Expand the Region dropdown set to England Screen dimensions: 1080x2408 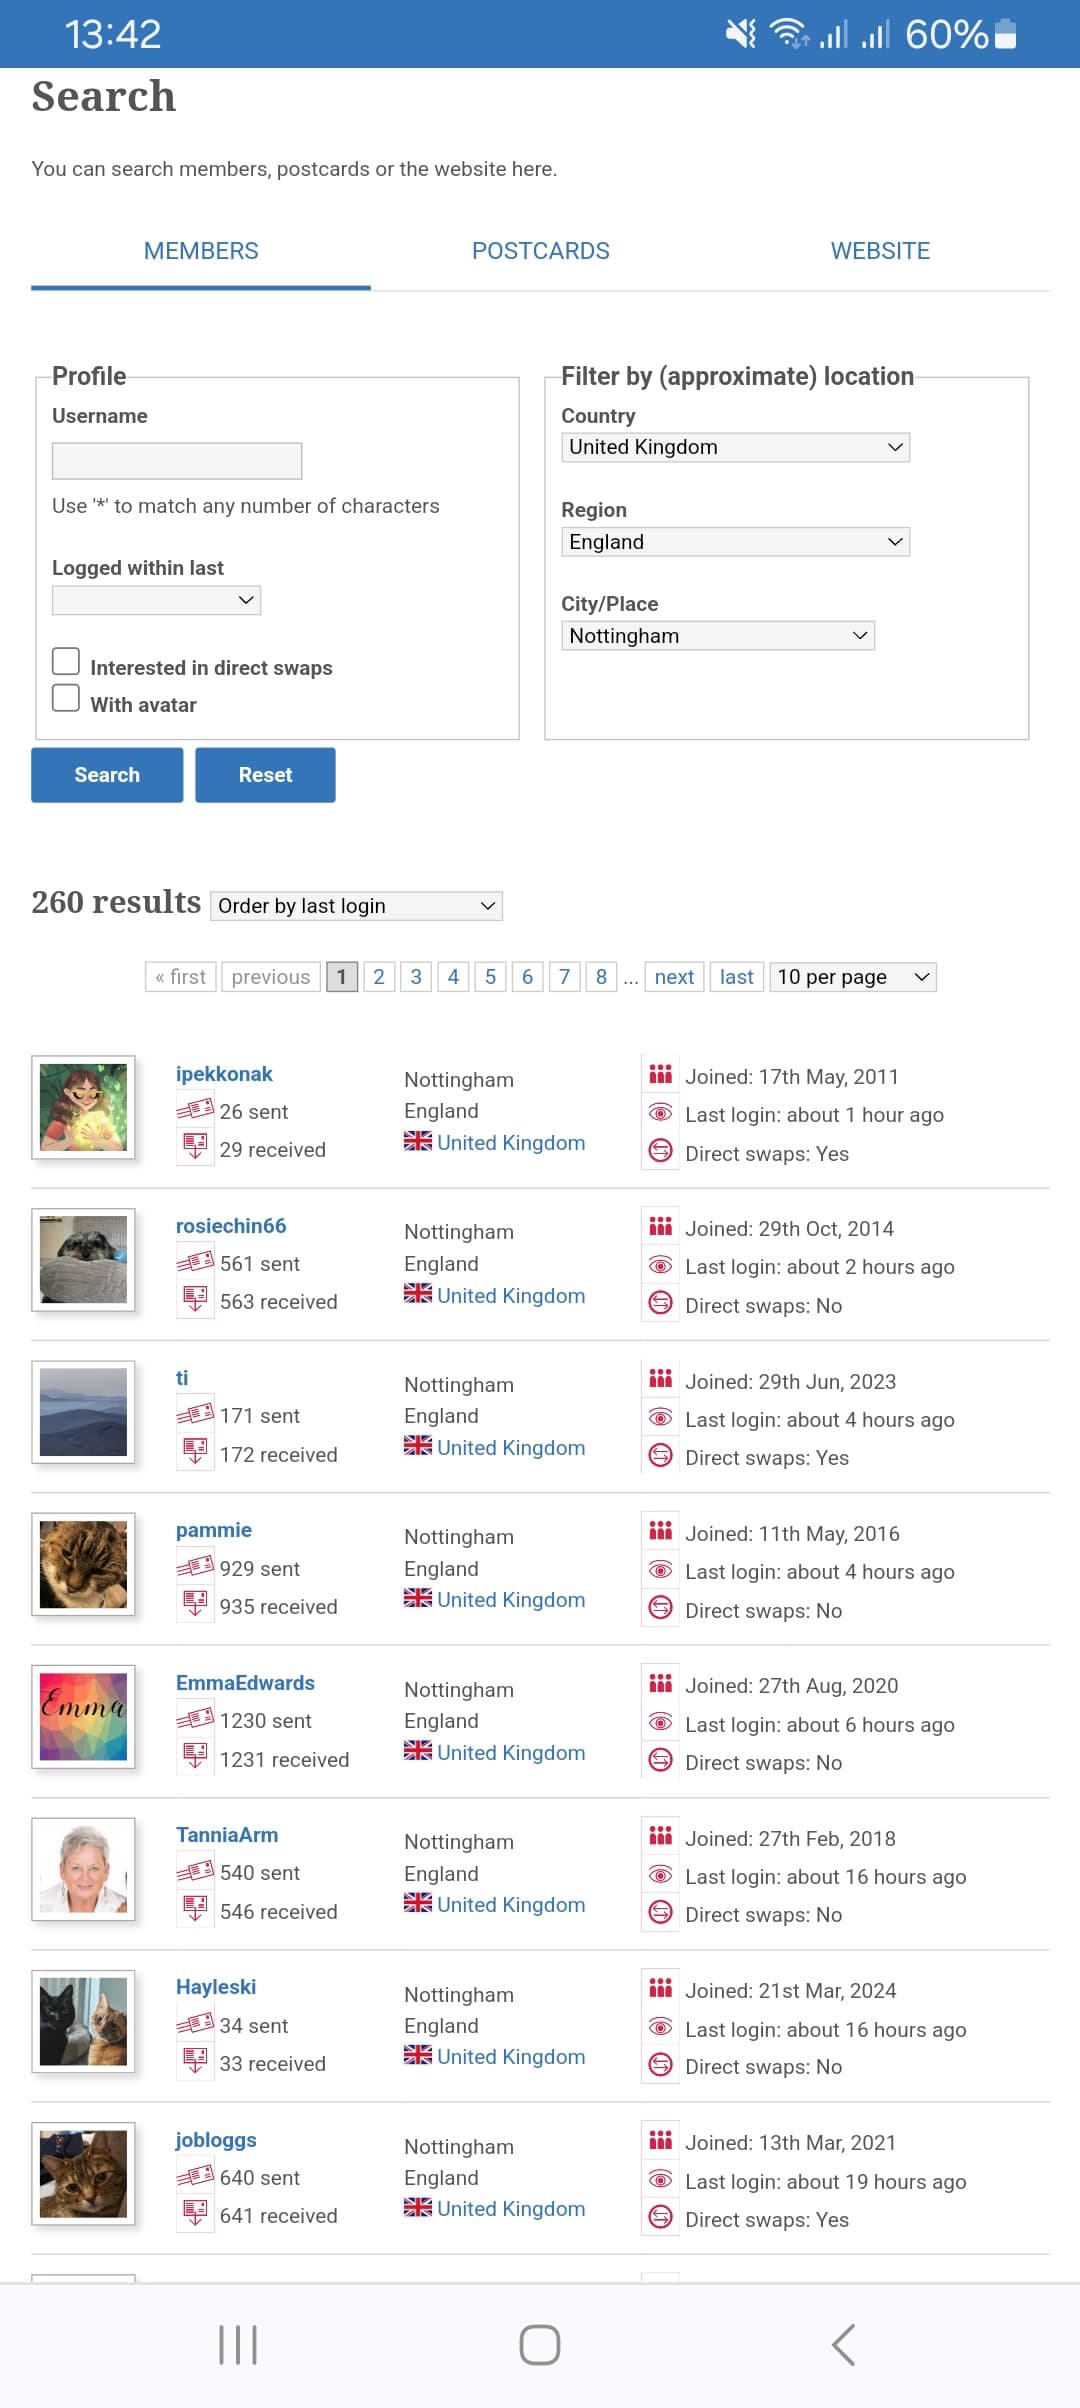coord(735,541)
